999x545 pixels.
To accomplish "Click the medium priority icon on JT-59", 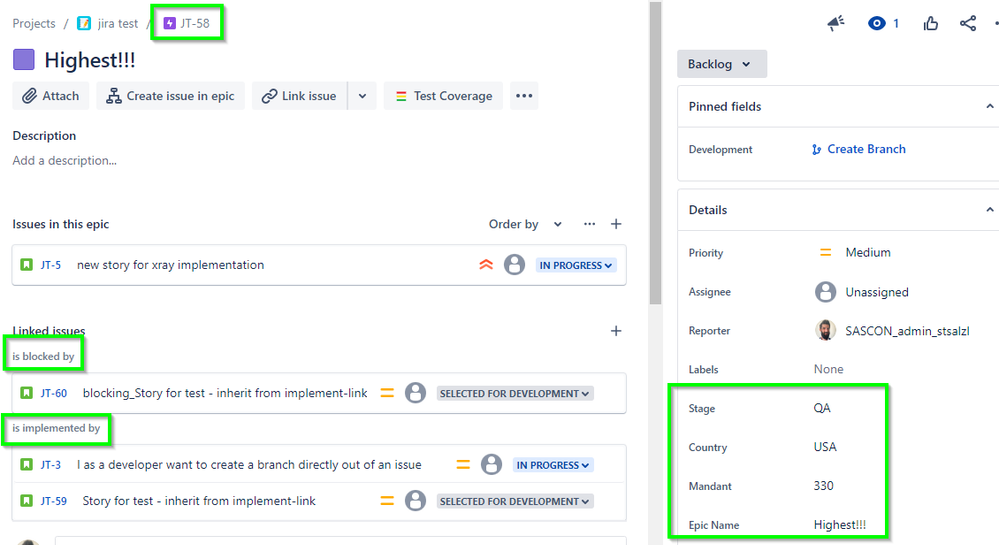I will pos(387,501).
